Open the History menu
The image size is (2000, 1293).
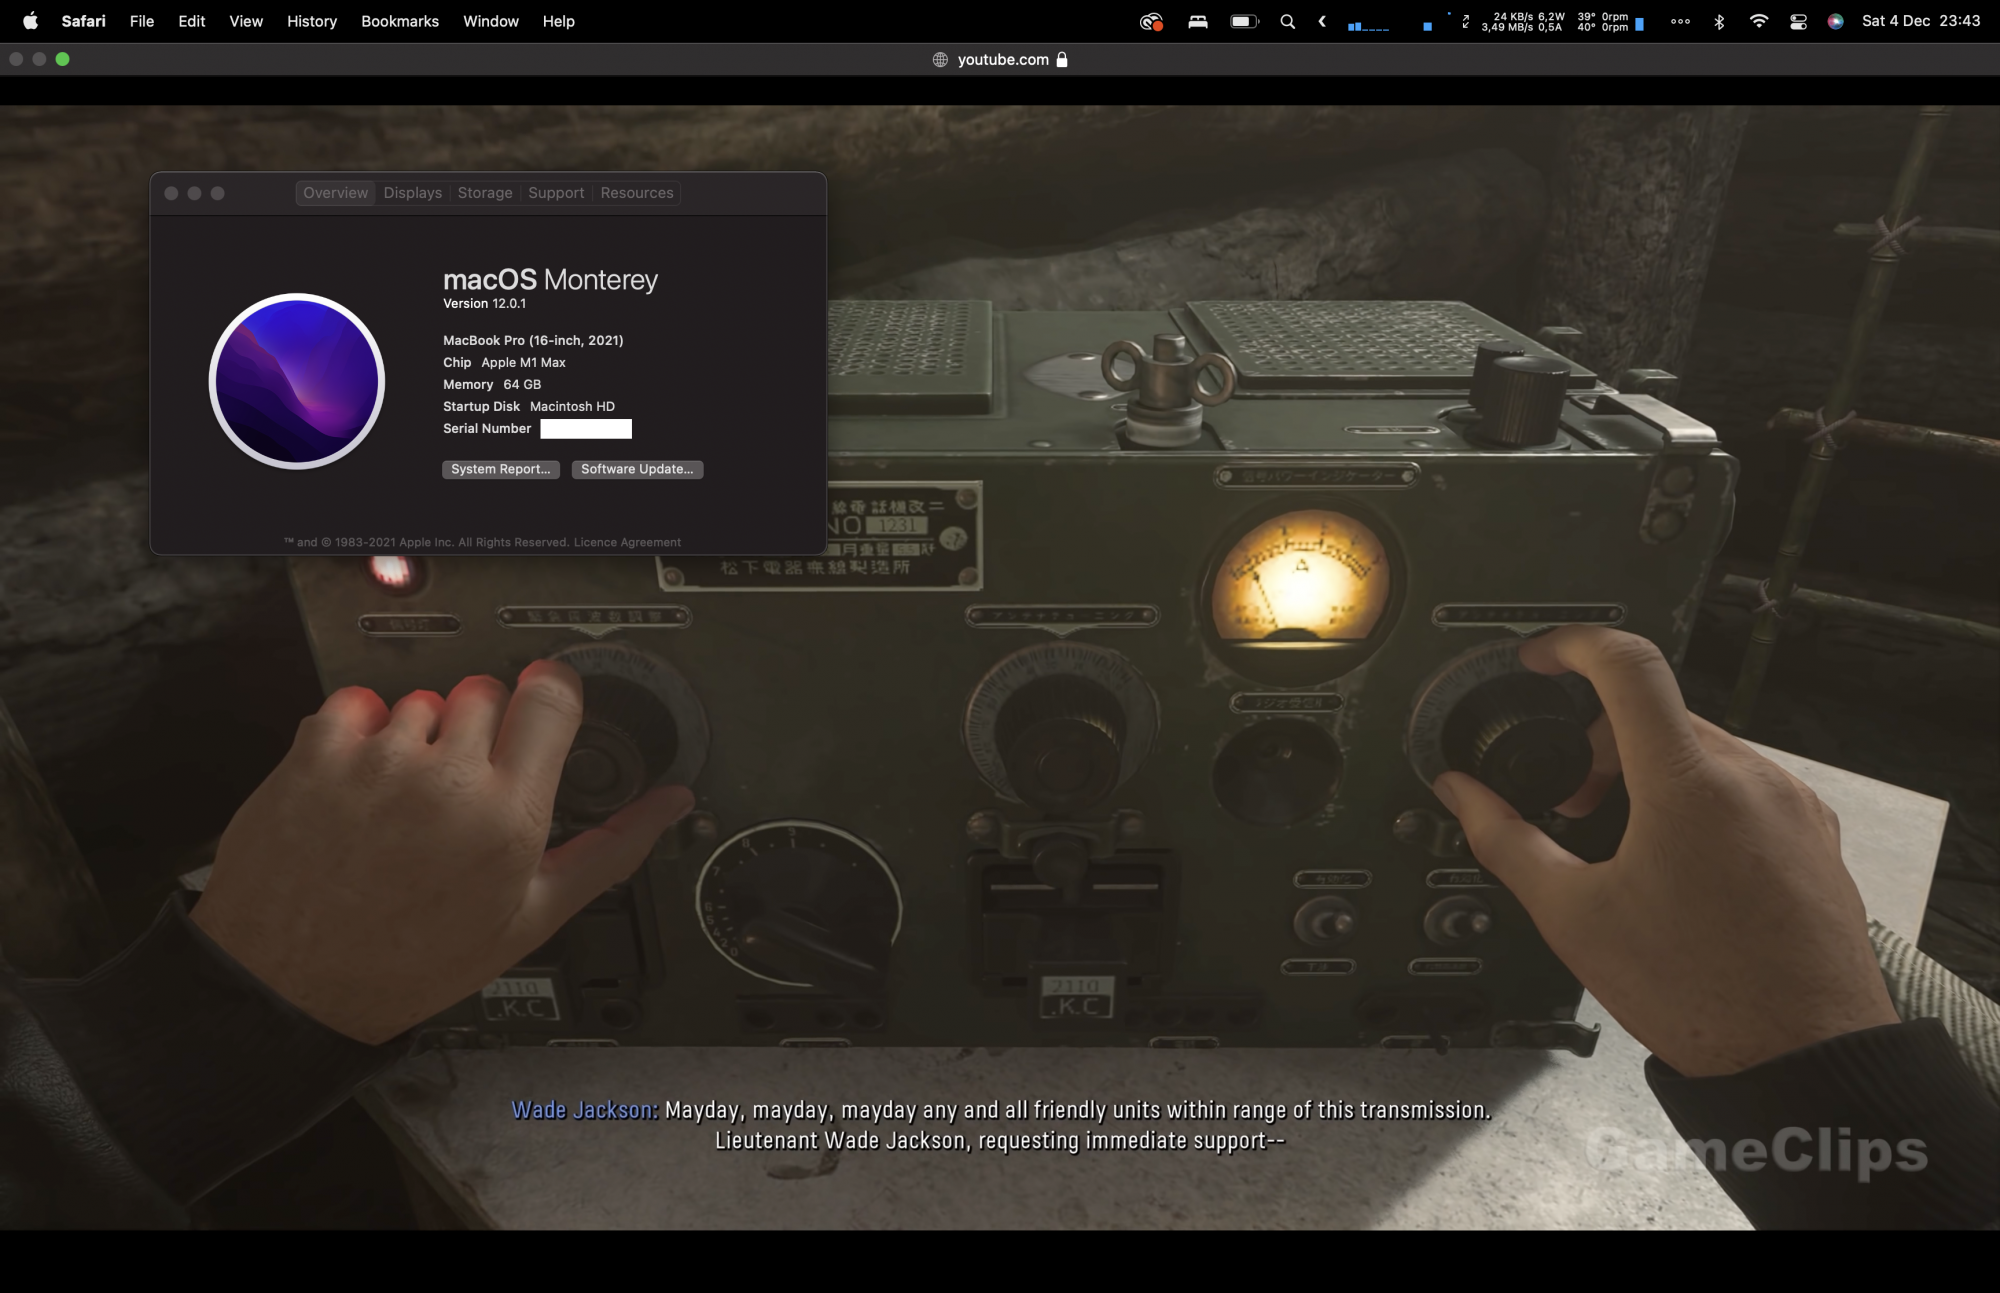click(311, 21)
